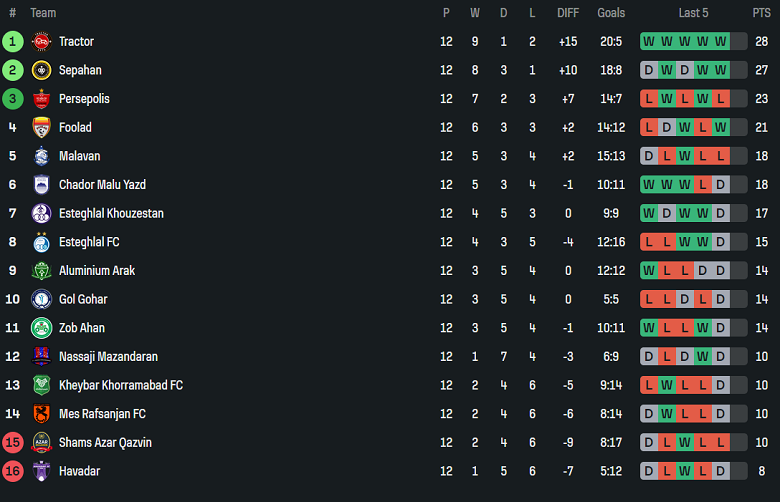Click the rank 1 position badge
780x502 pixels.
[12, 42]
